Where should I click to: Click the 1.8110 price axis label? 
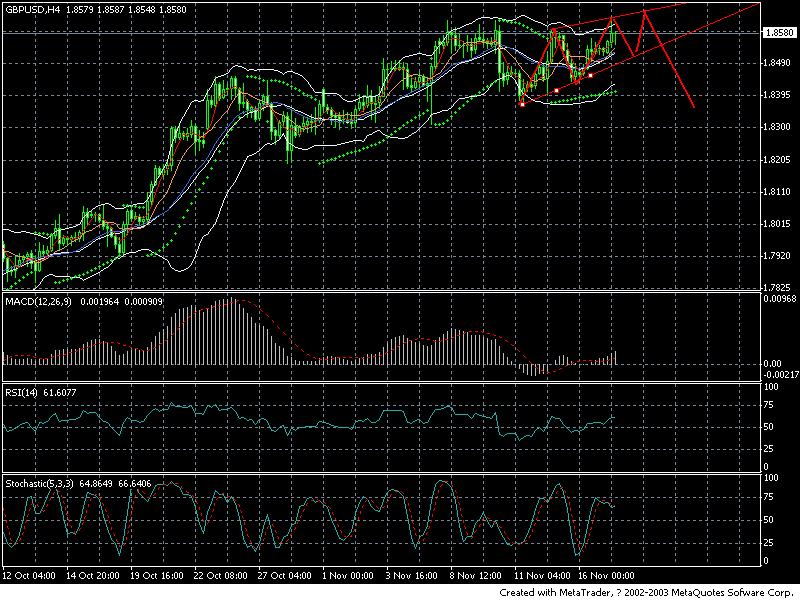click(777, 192)
